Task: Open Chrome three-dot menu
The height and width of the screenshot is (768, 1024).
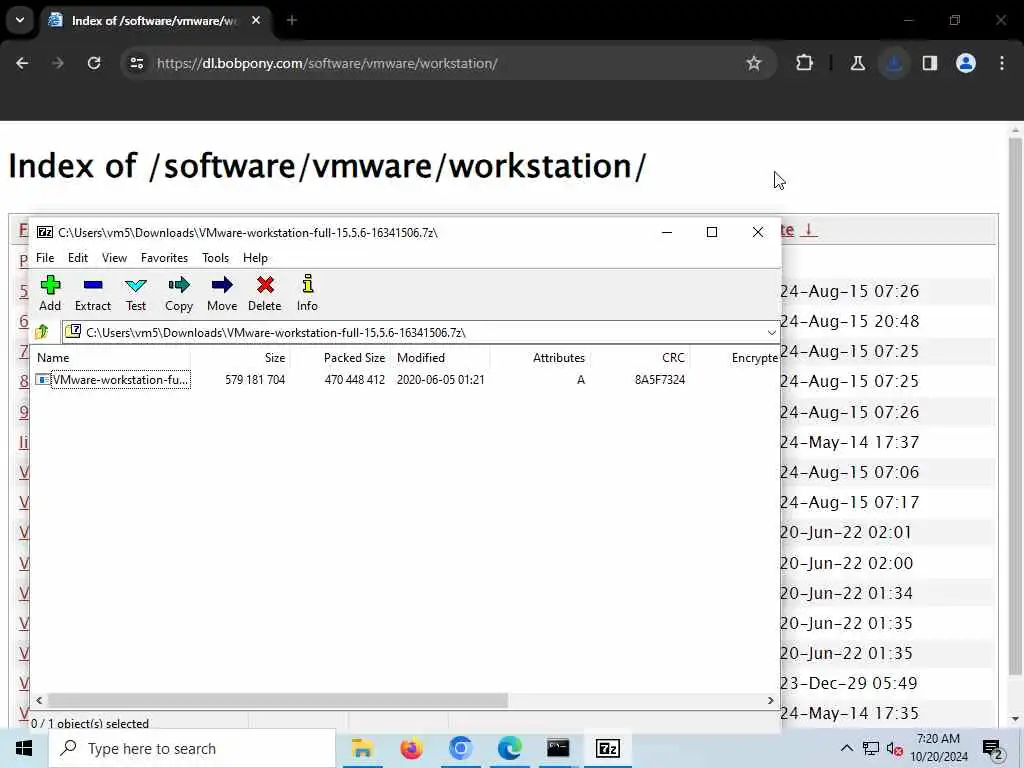Action: point(1002,63)
